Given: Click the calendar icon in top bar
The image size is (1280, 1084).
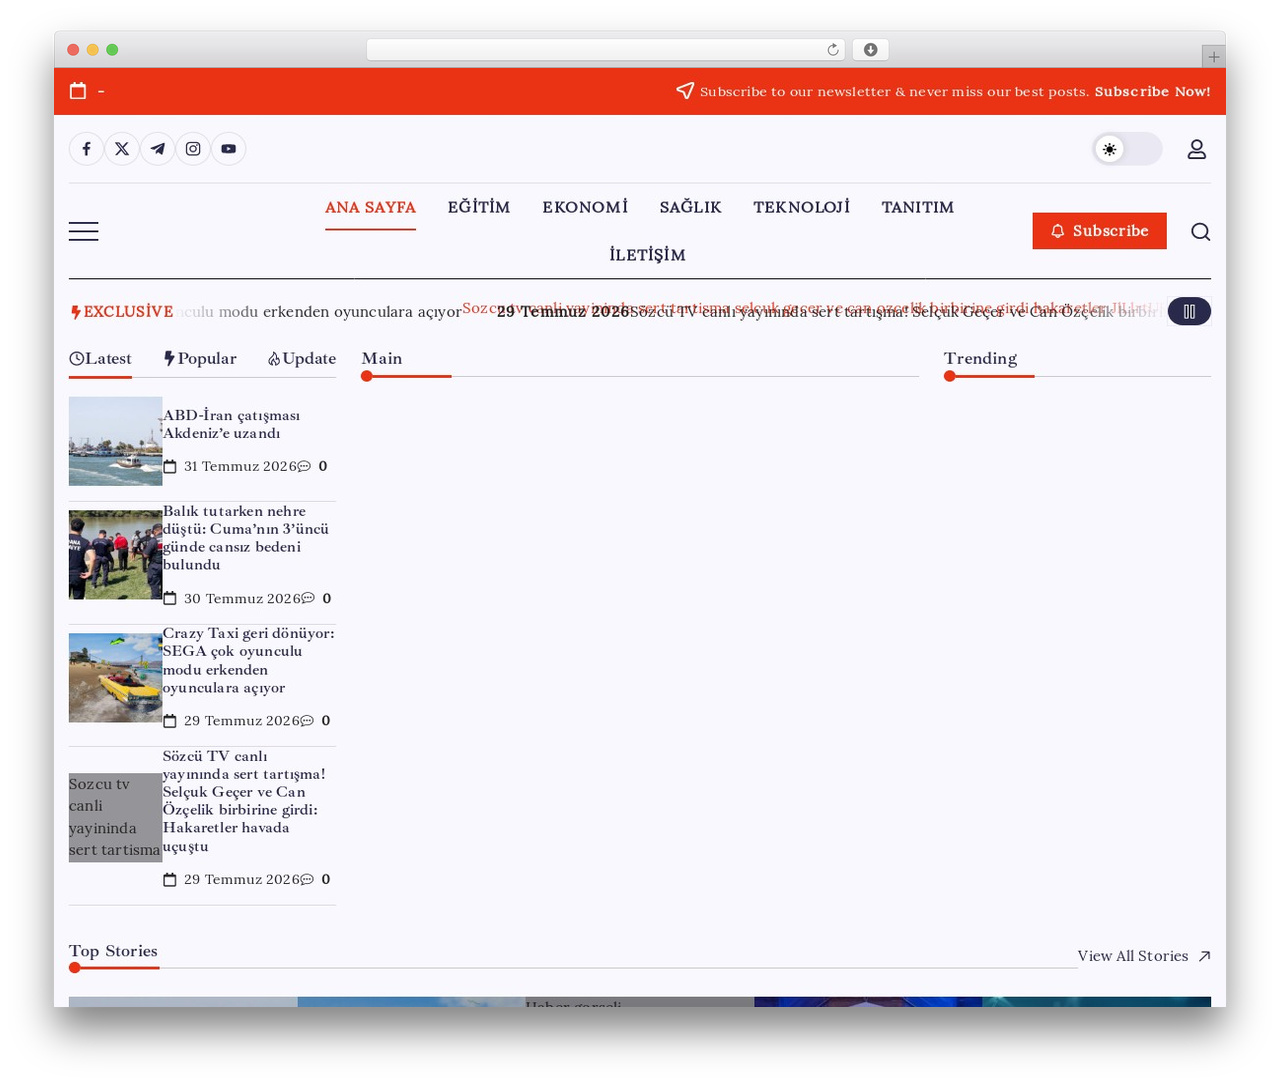Looking at the screenshot, I should click(78, 91).
